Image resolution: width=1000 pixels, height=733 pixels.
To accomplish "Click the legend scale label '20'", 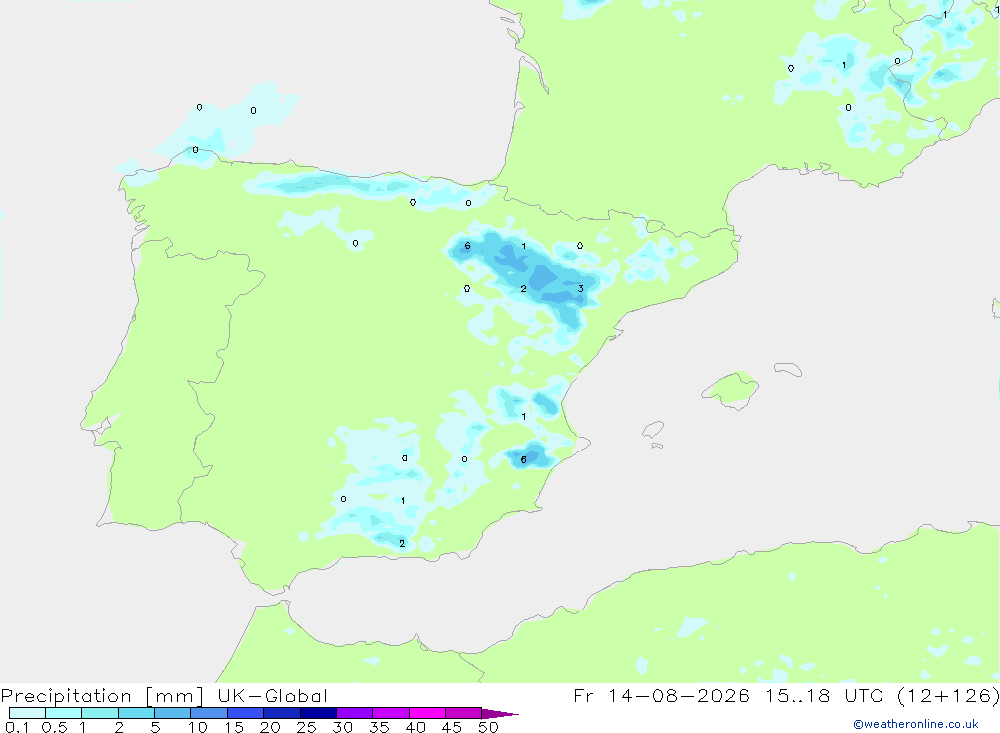I will pyautogui.click(x=270, y=727).
